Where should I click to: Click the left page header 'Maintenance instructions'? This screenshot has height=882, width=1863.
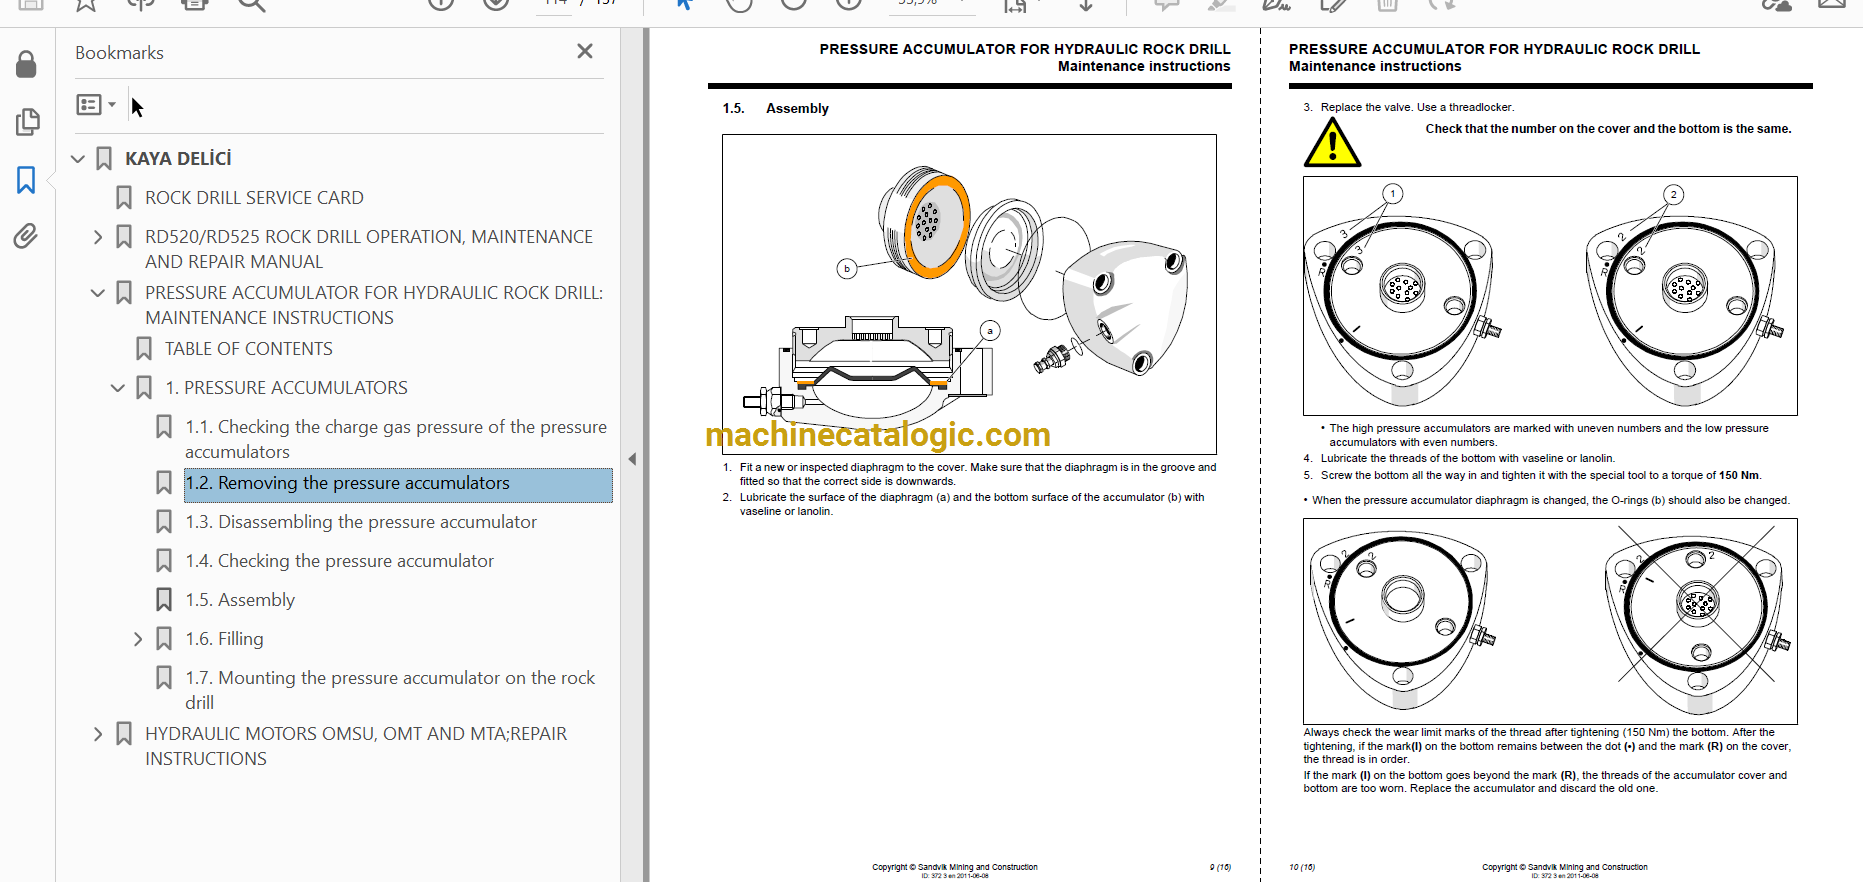pyautogui.click(x=1144, y=66)
